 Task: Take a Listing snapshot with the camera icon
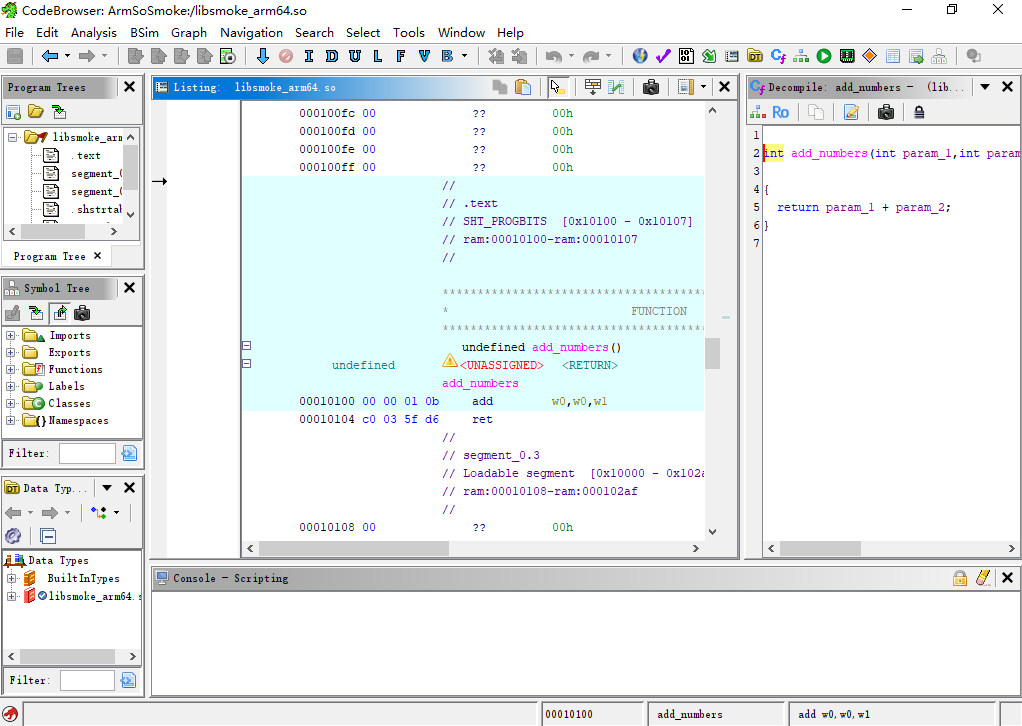pos(650,87)
